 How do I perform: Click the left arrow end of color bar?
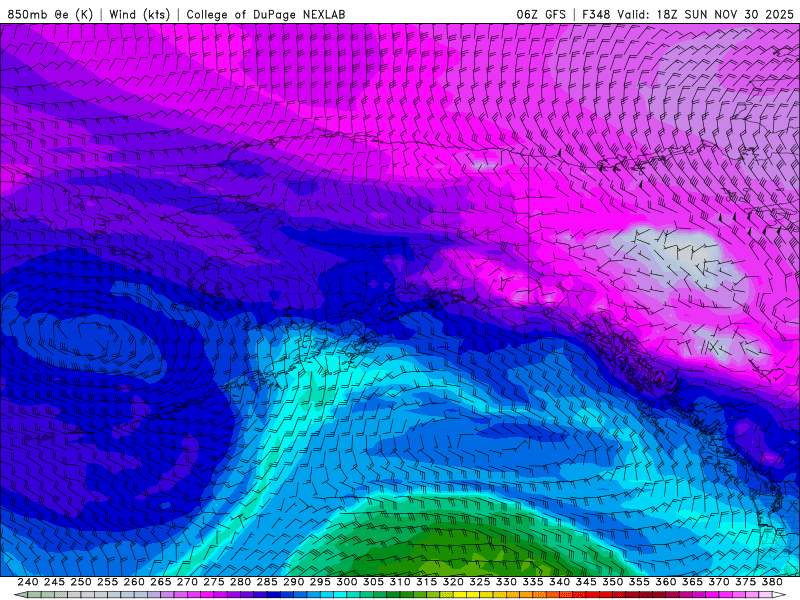[20, 595]
